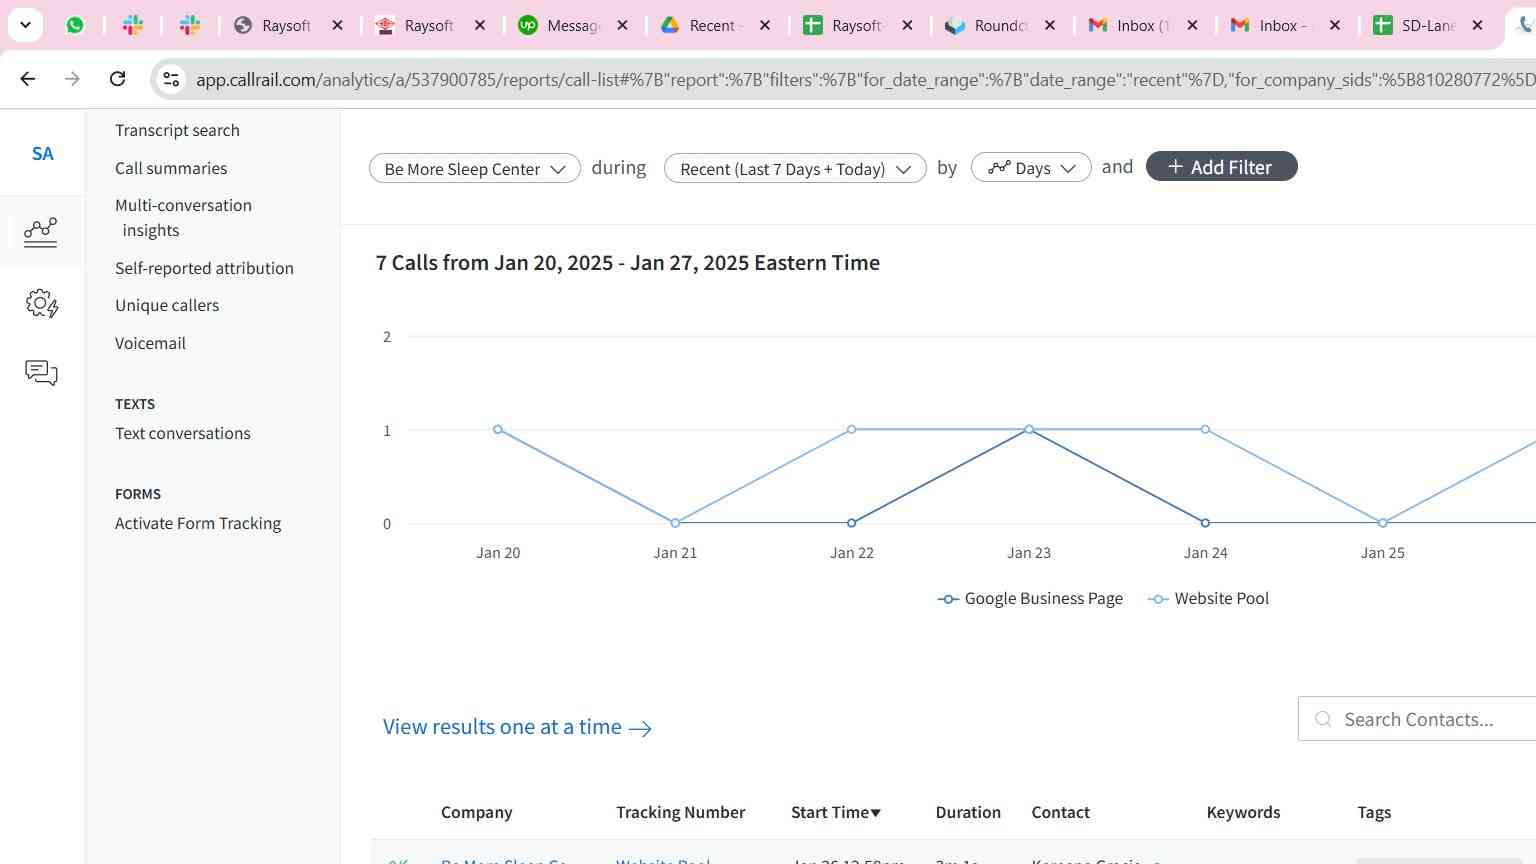This screenshot has width=1536, height=864.
Task: Click the Jan 23 data point at value 1
Action: click(x=1029, y=429)
